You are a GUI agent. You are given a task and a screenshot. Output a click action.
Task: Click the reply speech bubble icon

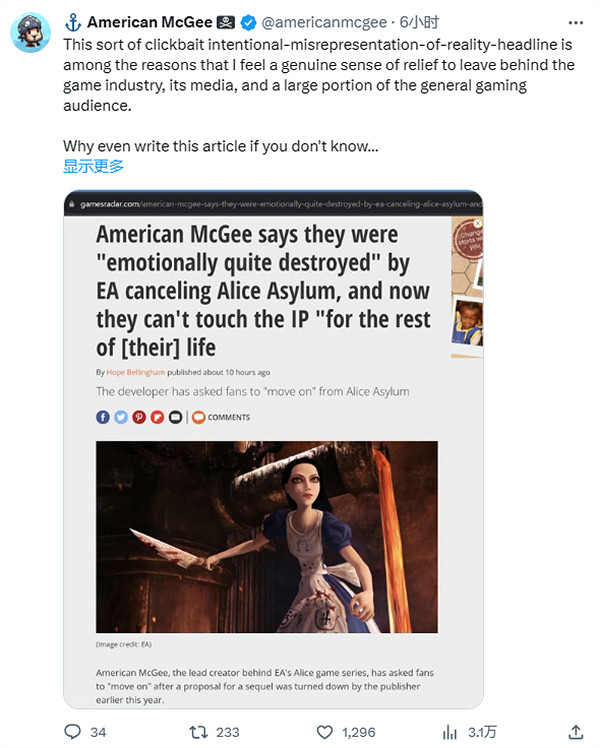(x=72, y=732)
